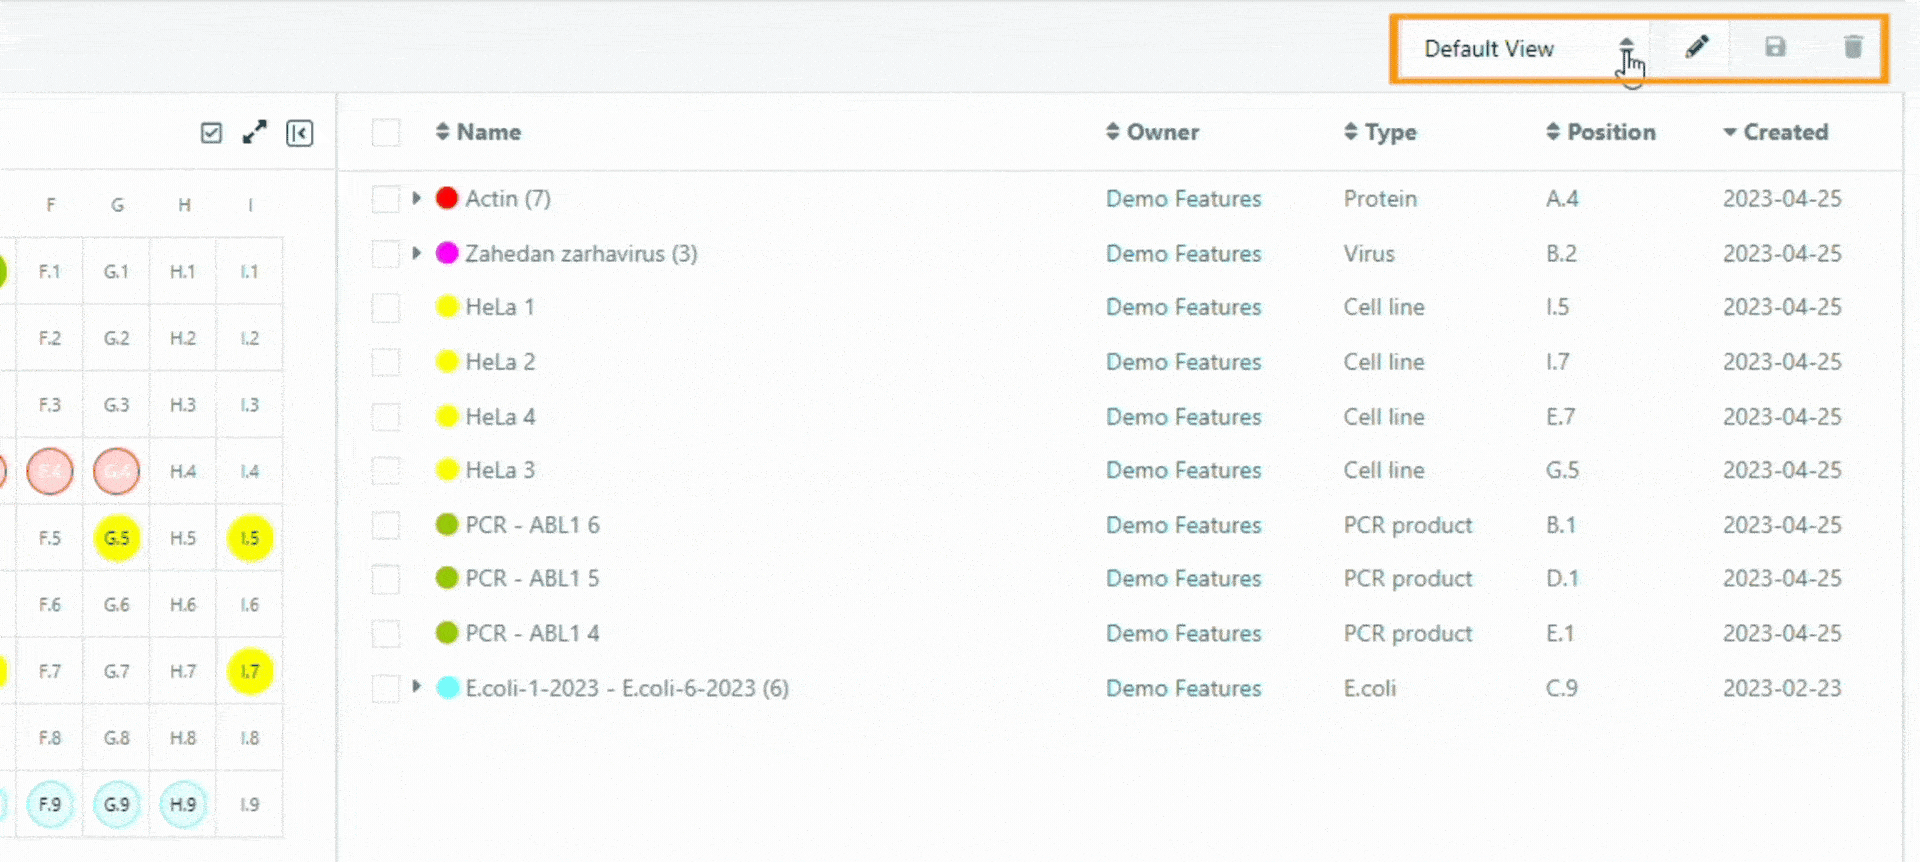Click position B.2 in the table
The height and width of the screenshot is (862, 1920).
click(x=1561, y=253)
